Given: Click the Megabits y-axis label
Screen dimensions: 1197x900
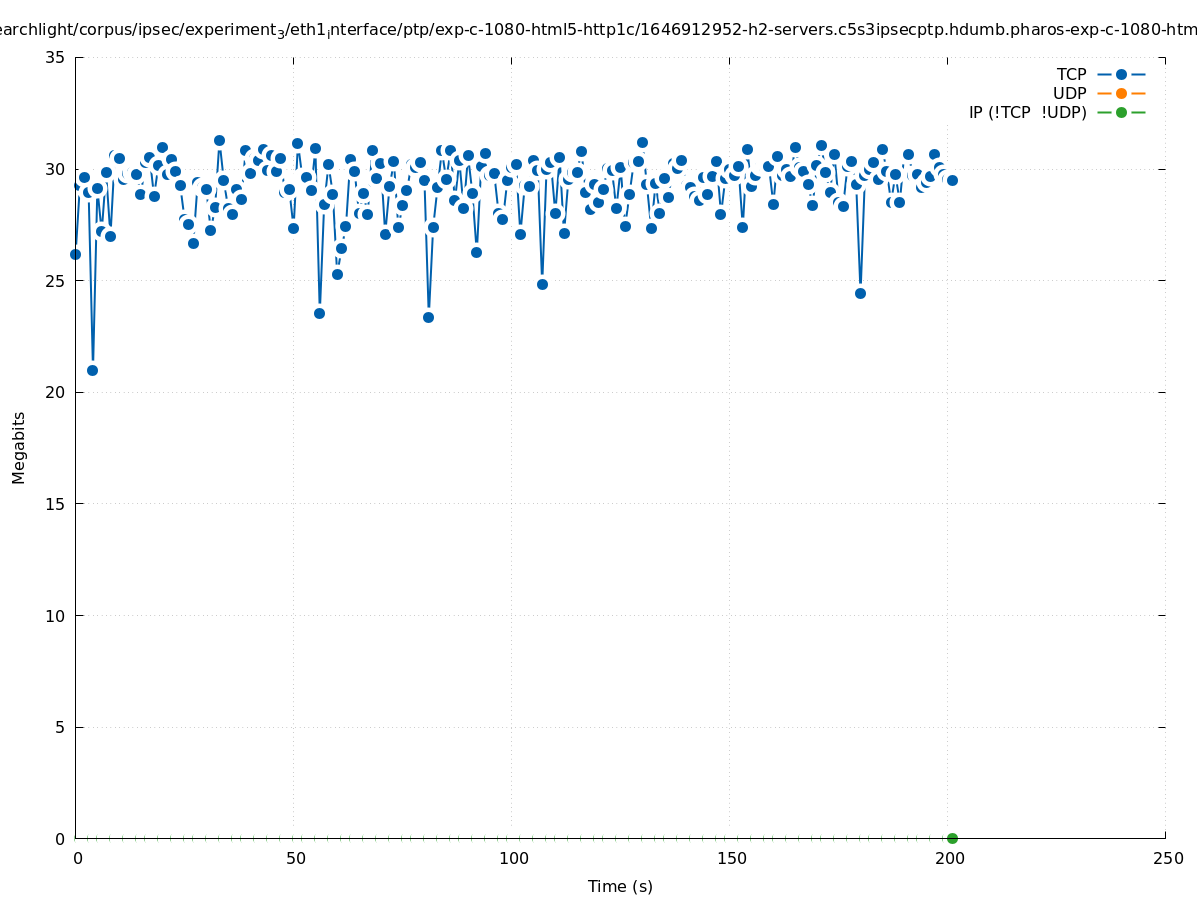Looking at the screenshot, I should (x=19, y=447).
